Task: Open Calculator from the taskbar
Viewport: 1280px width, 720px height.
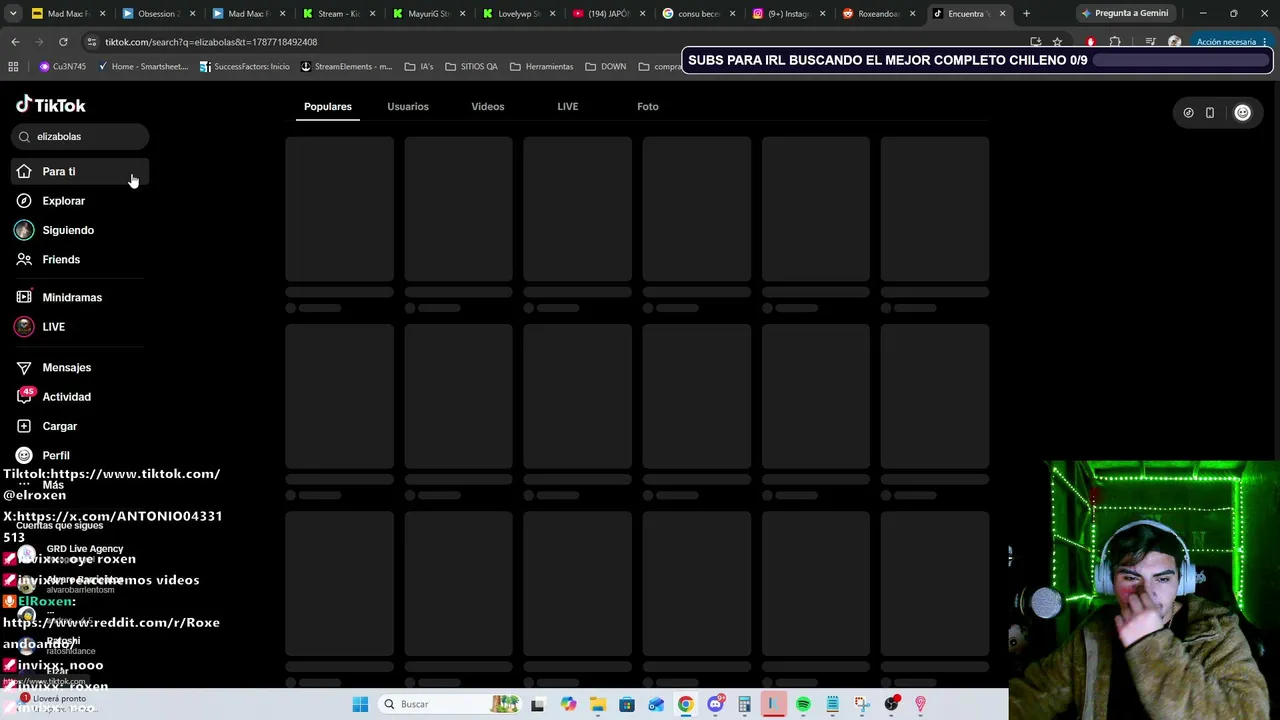Action: point(744,704)
